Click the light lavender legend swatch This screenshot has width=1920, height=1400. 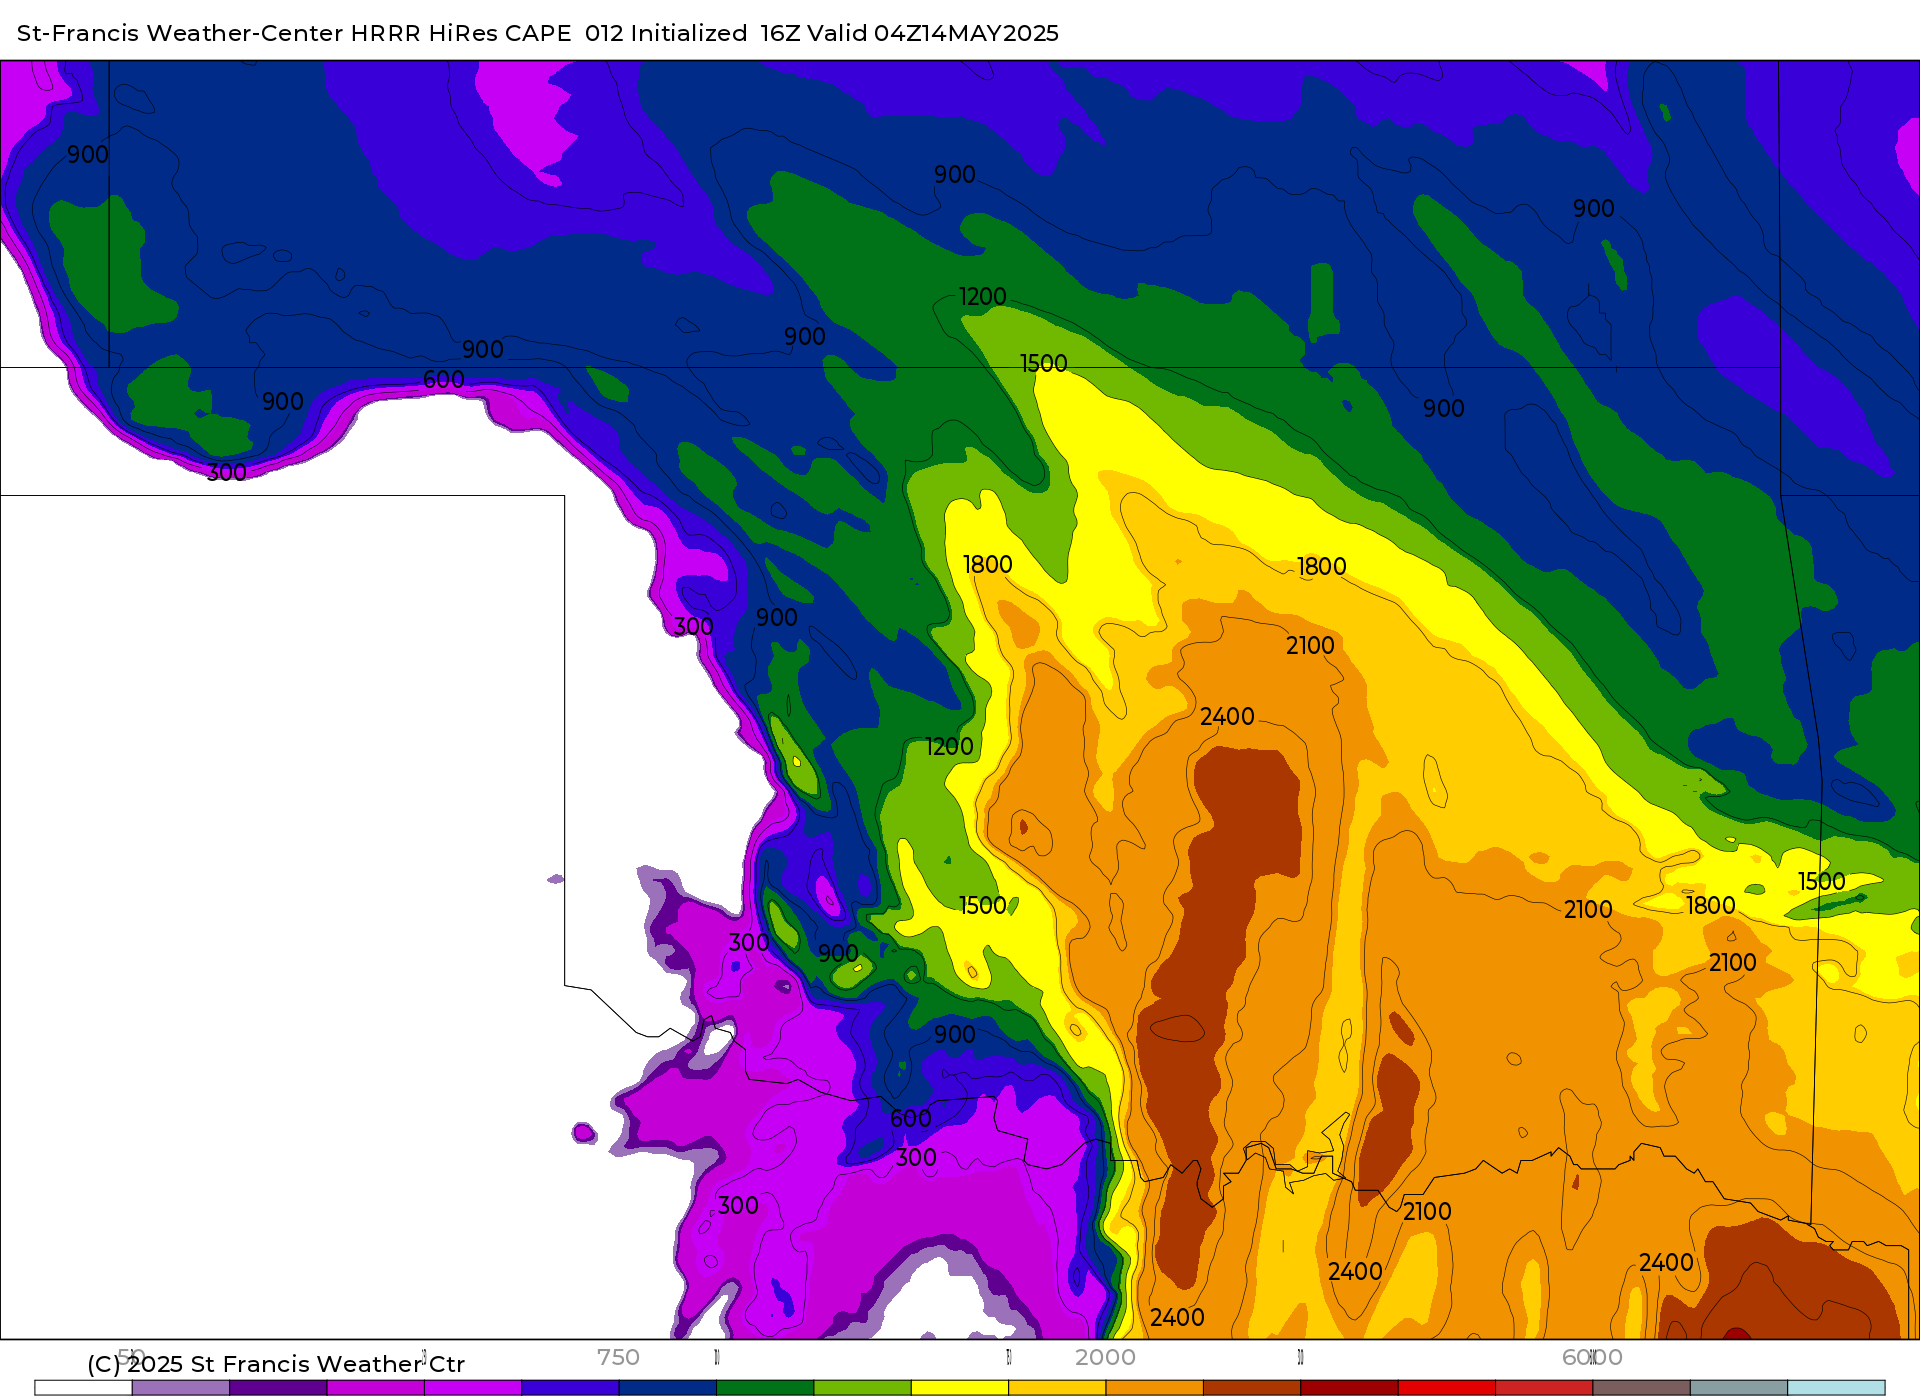tap(181, 1388)
